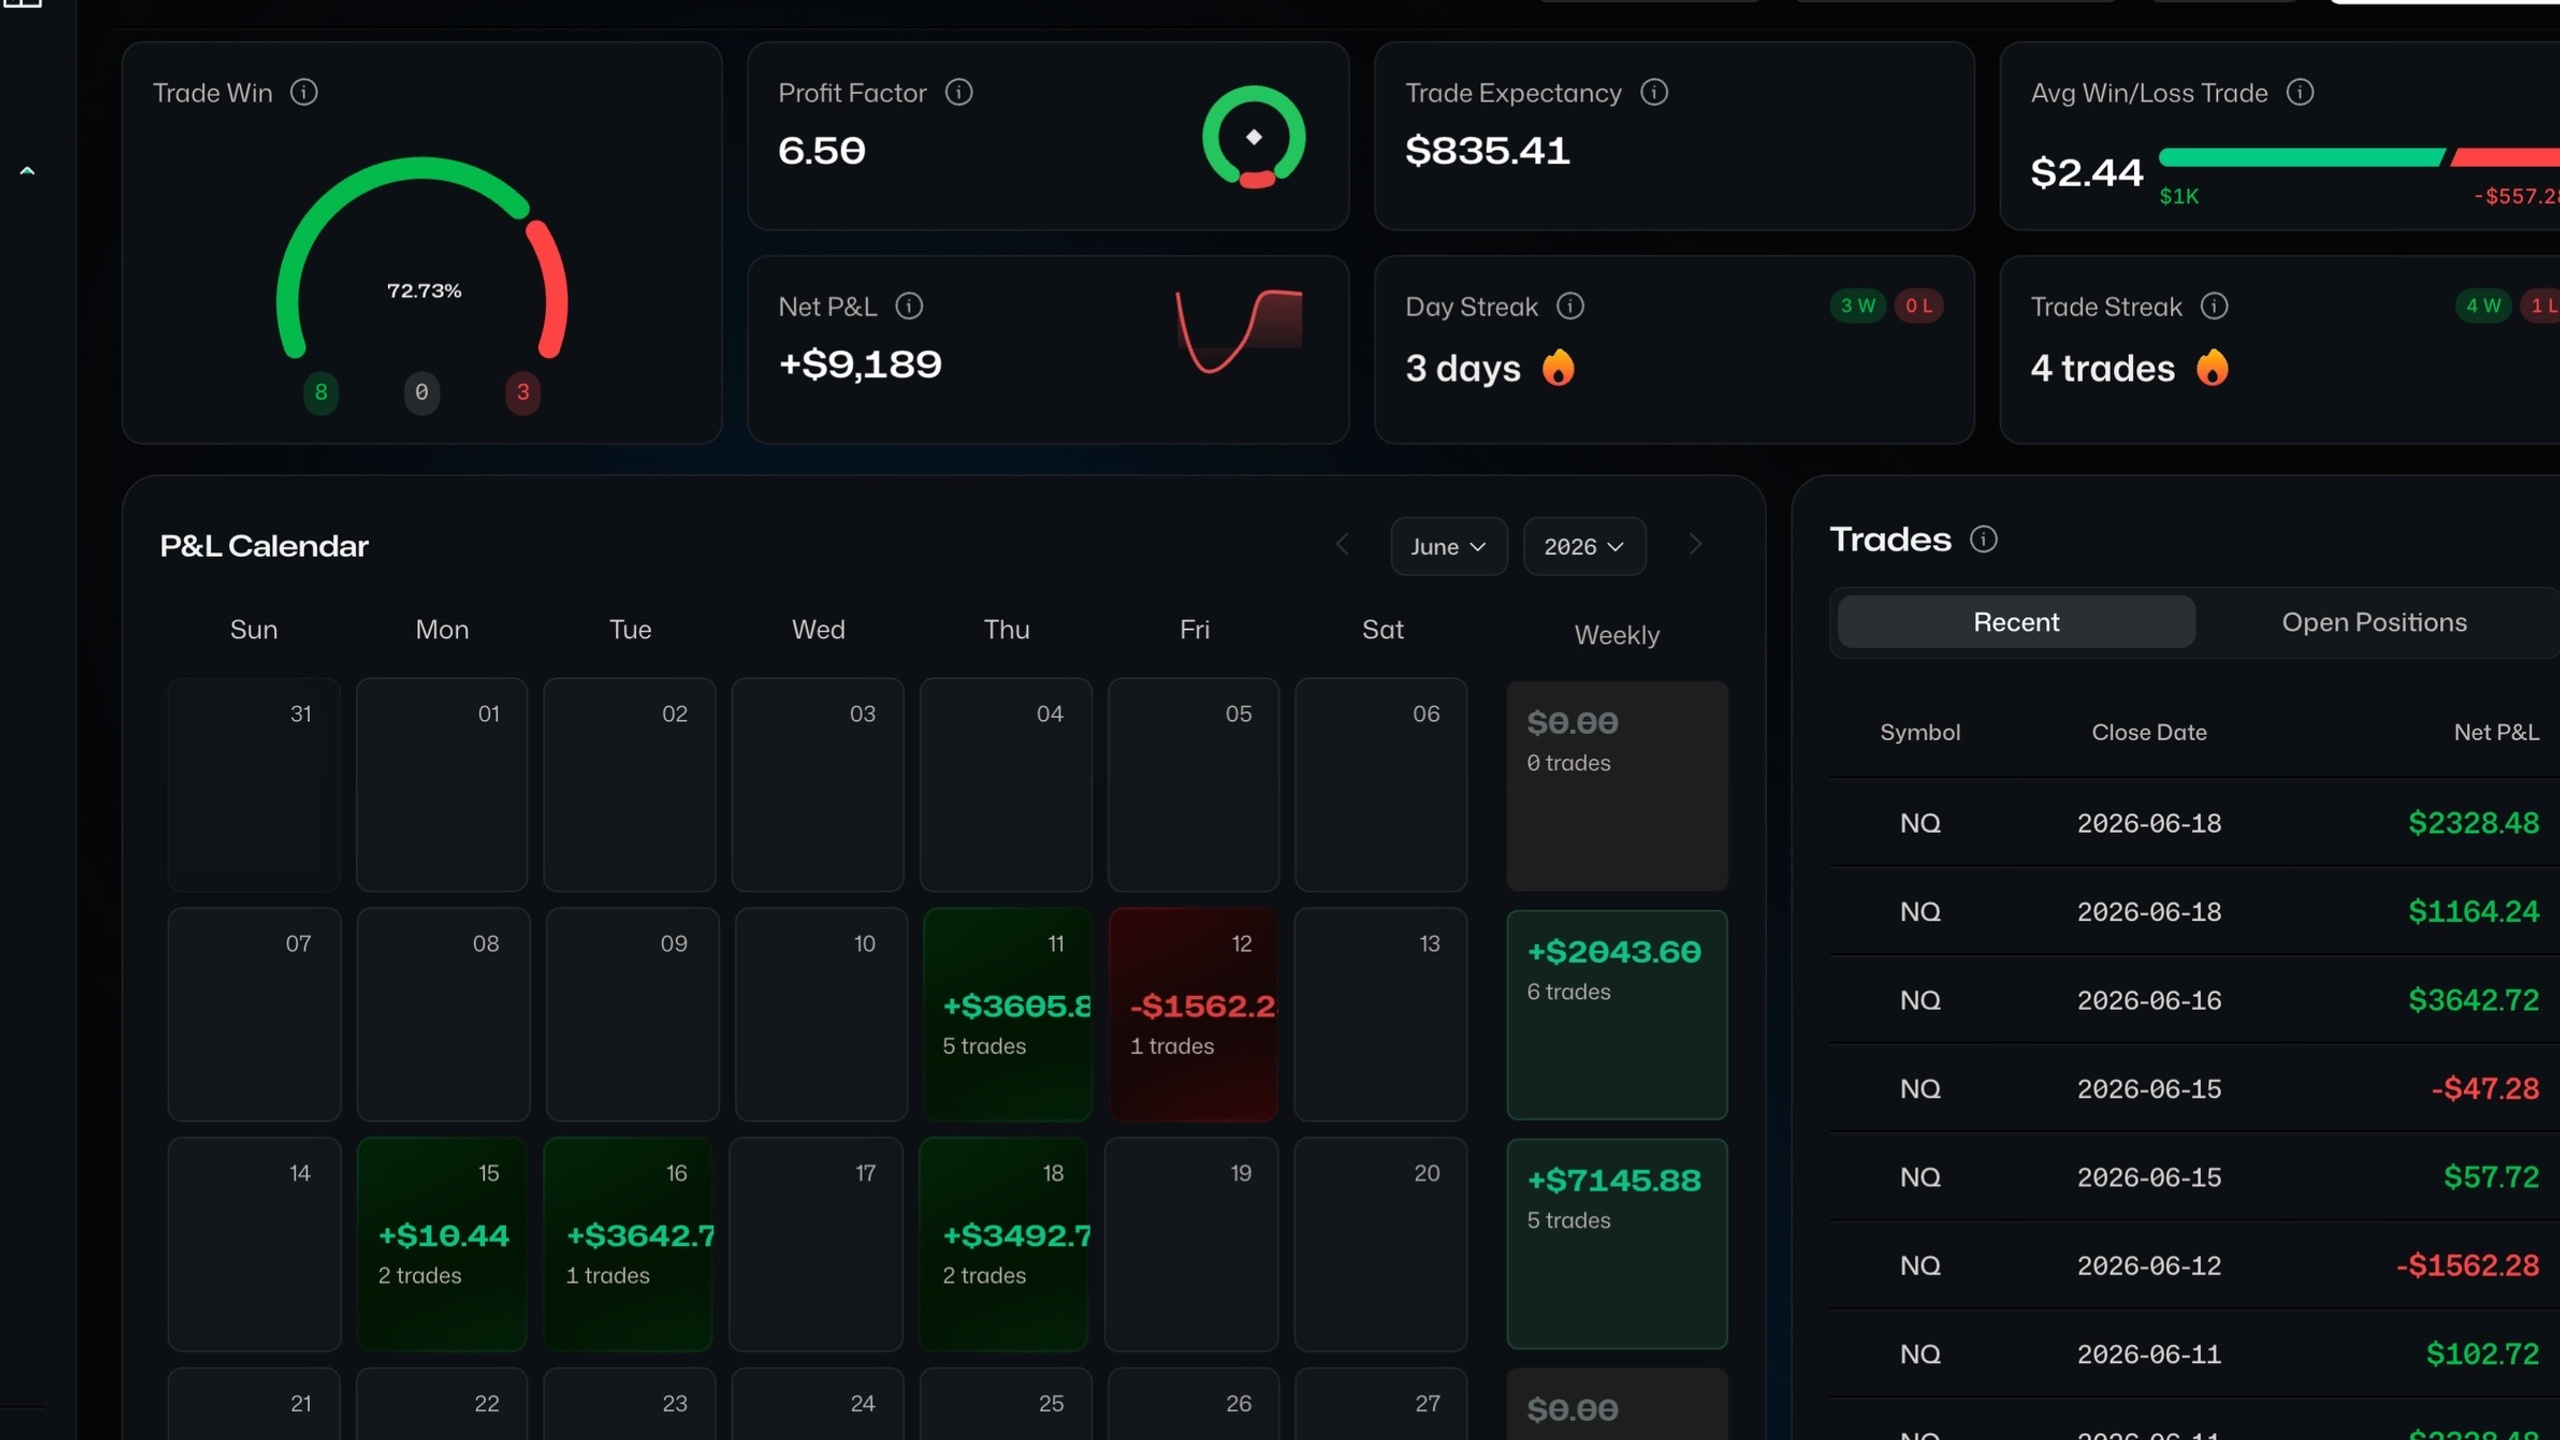
Task: Click the Close Date column header
Action: [x=2149, y=732]
